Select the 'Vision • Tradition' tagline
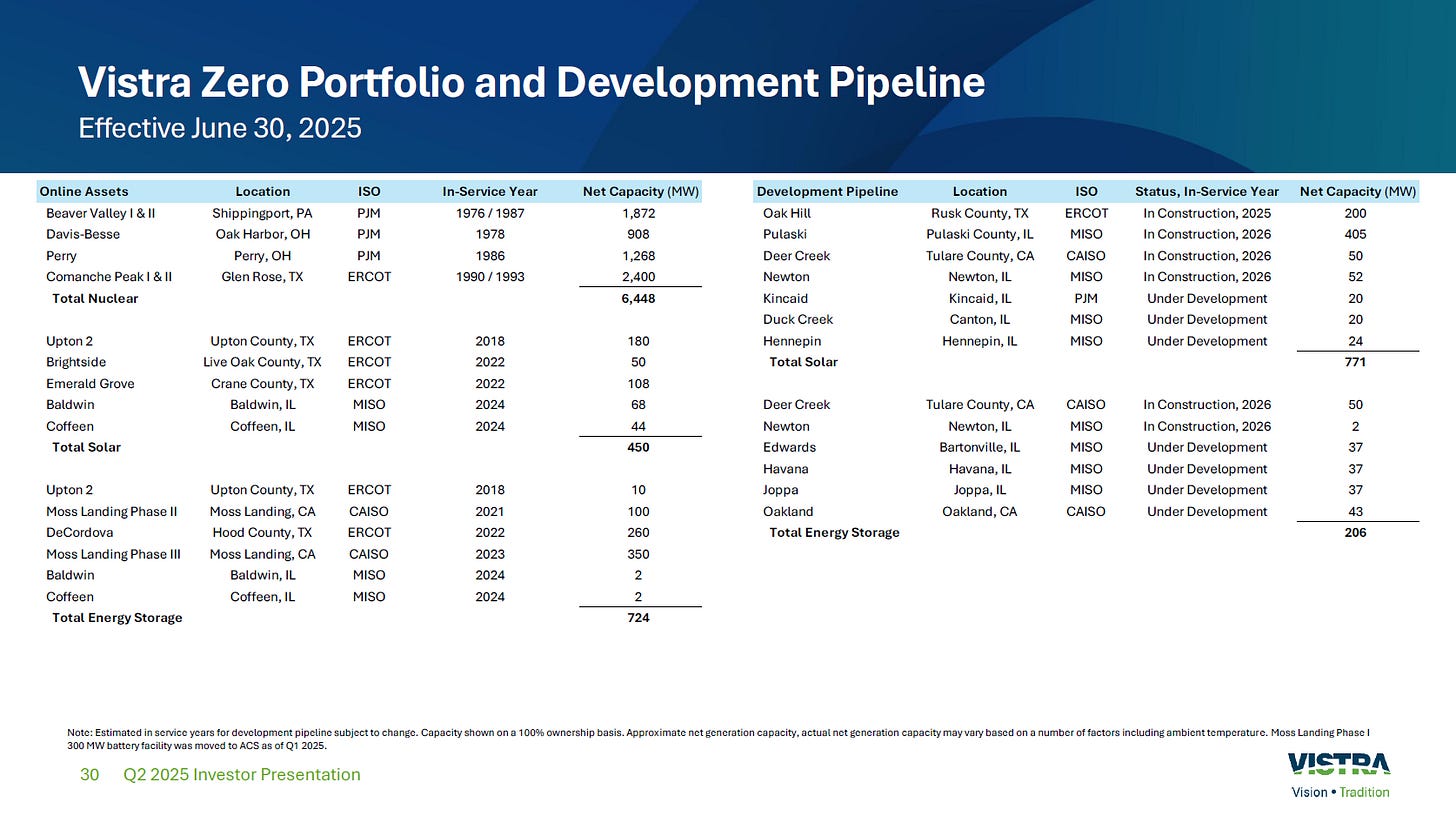Screen dimensions: 1456x817 [x=1339, y=792]
